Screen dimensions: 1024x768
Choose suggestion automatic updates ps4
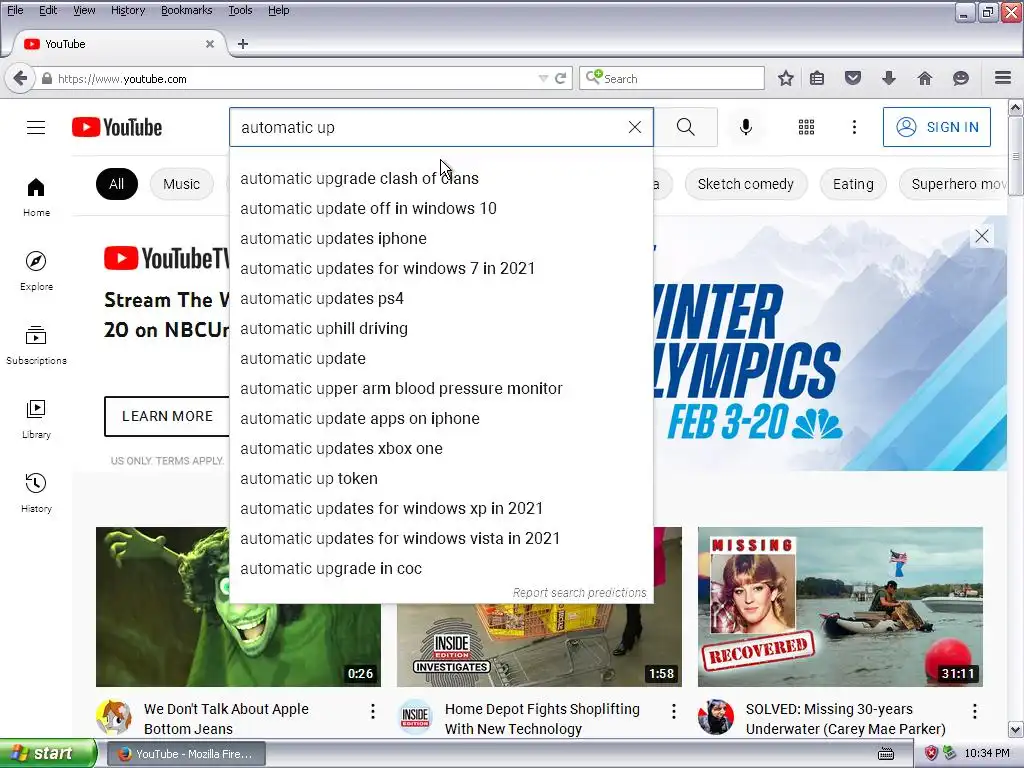441,298
